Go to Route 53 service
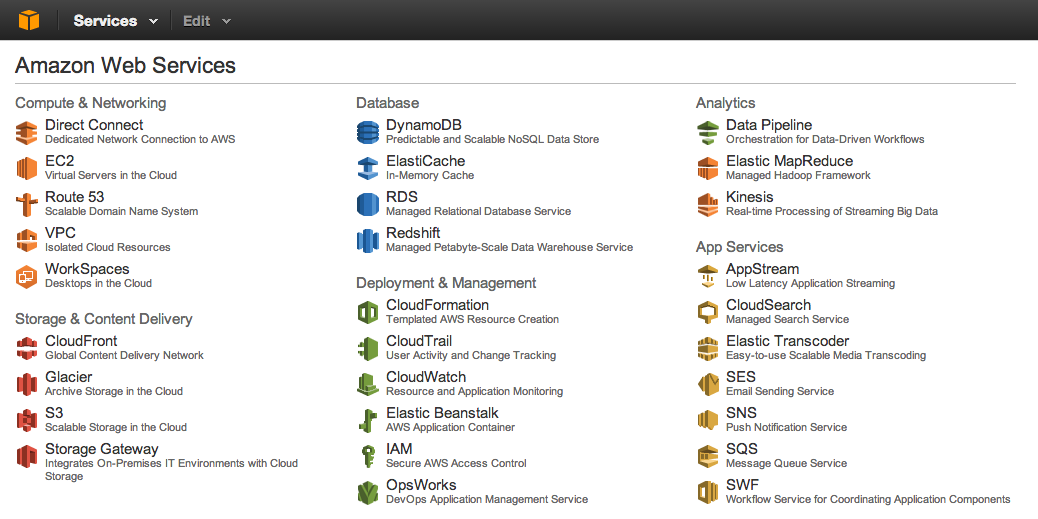Viewport: 1038px width, 519px height. (x=75, y=197)
